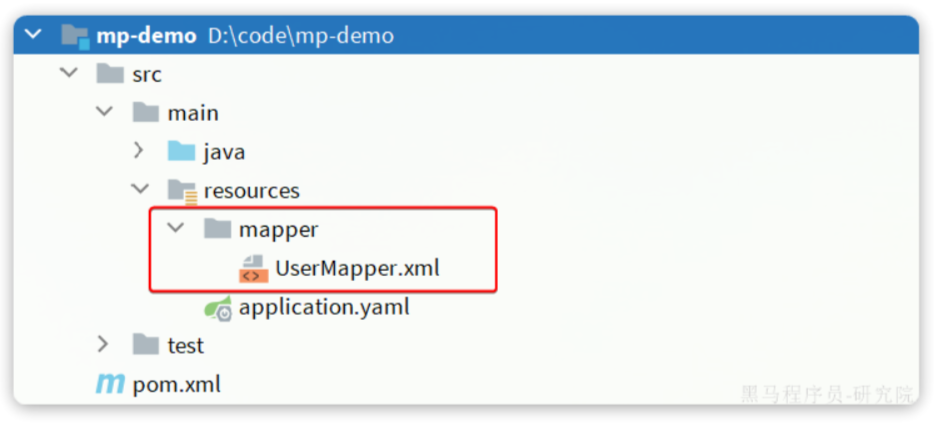The width and height of the screenshot is (934, 423).
Task: Click the mapper folder icon
Action: 217,229
